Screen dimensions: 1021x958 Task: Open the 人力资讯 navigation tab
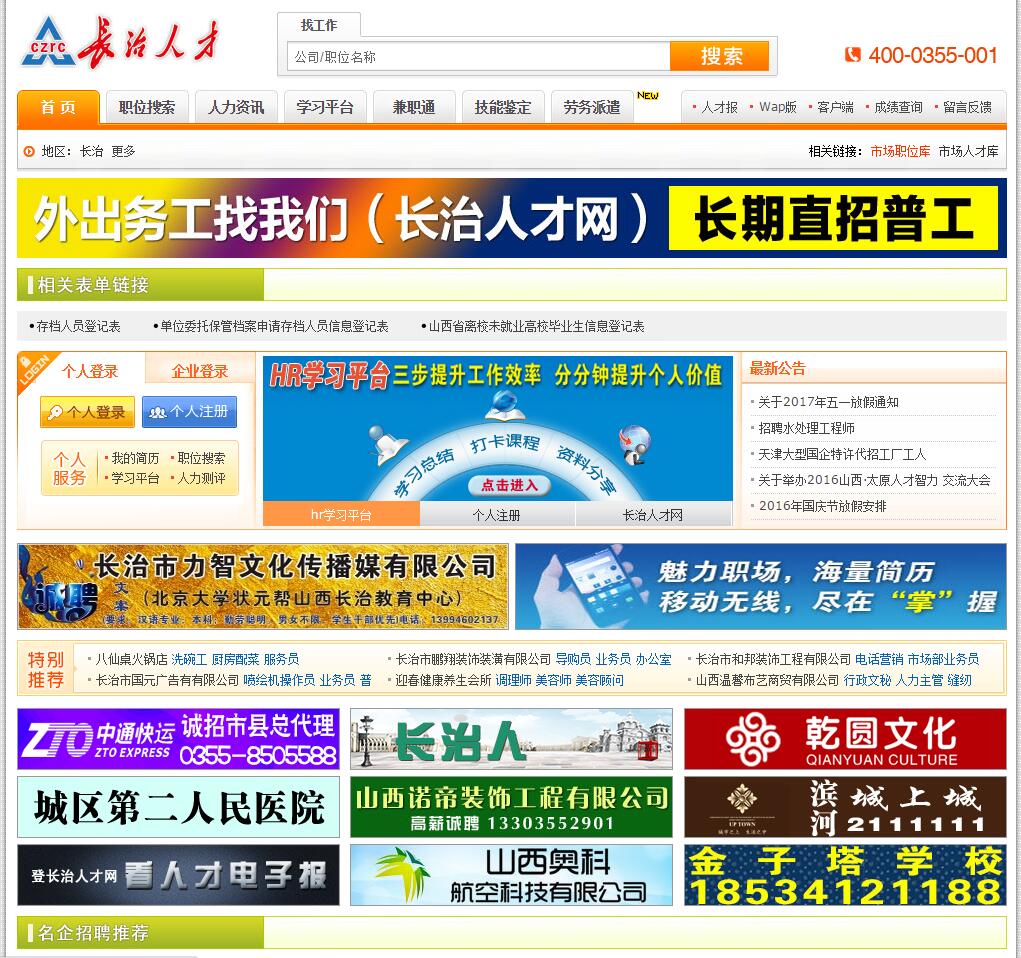point(236,107)
